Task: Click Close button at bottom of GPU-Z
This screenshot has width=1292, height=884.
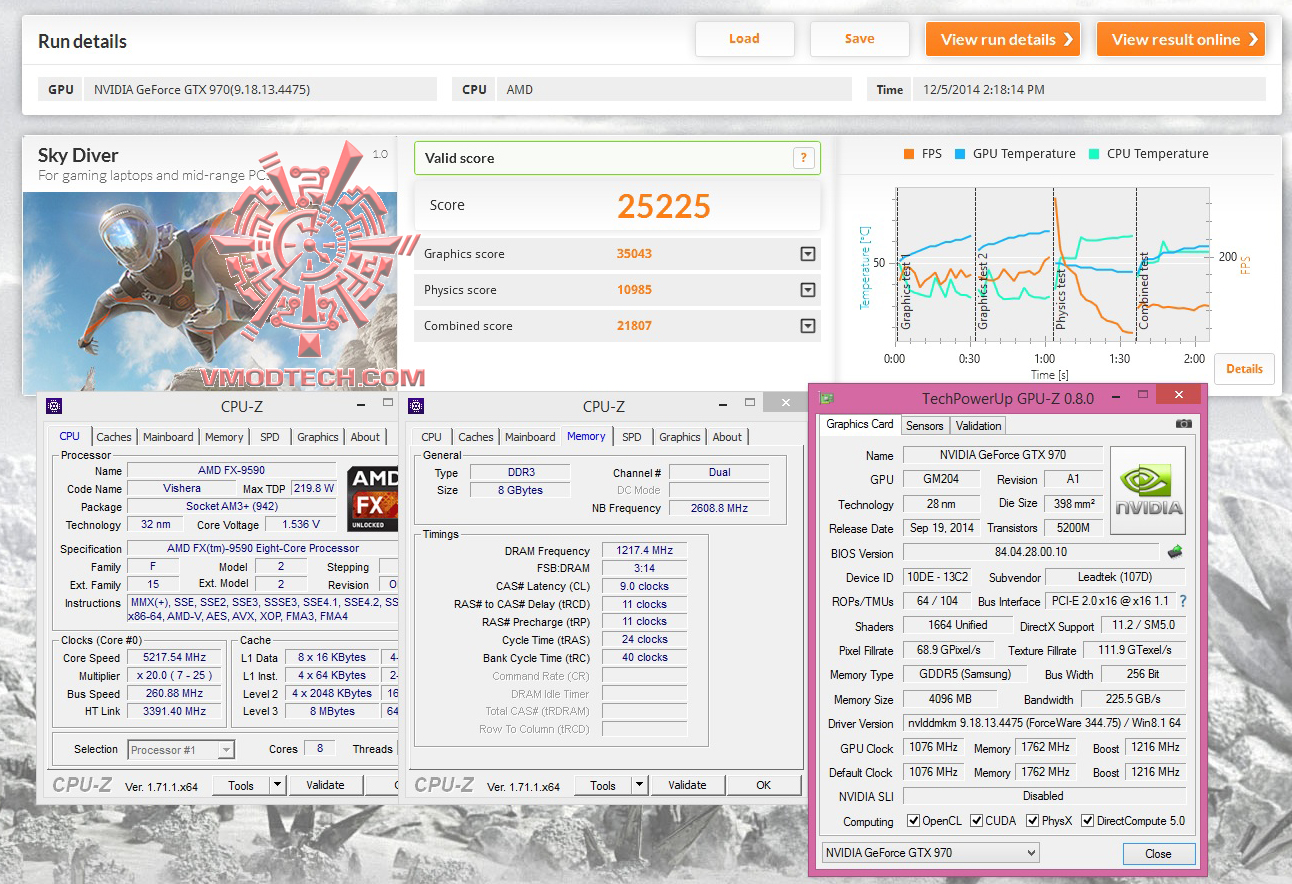Action: point(1158,853)
